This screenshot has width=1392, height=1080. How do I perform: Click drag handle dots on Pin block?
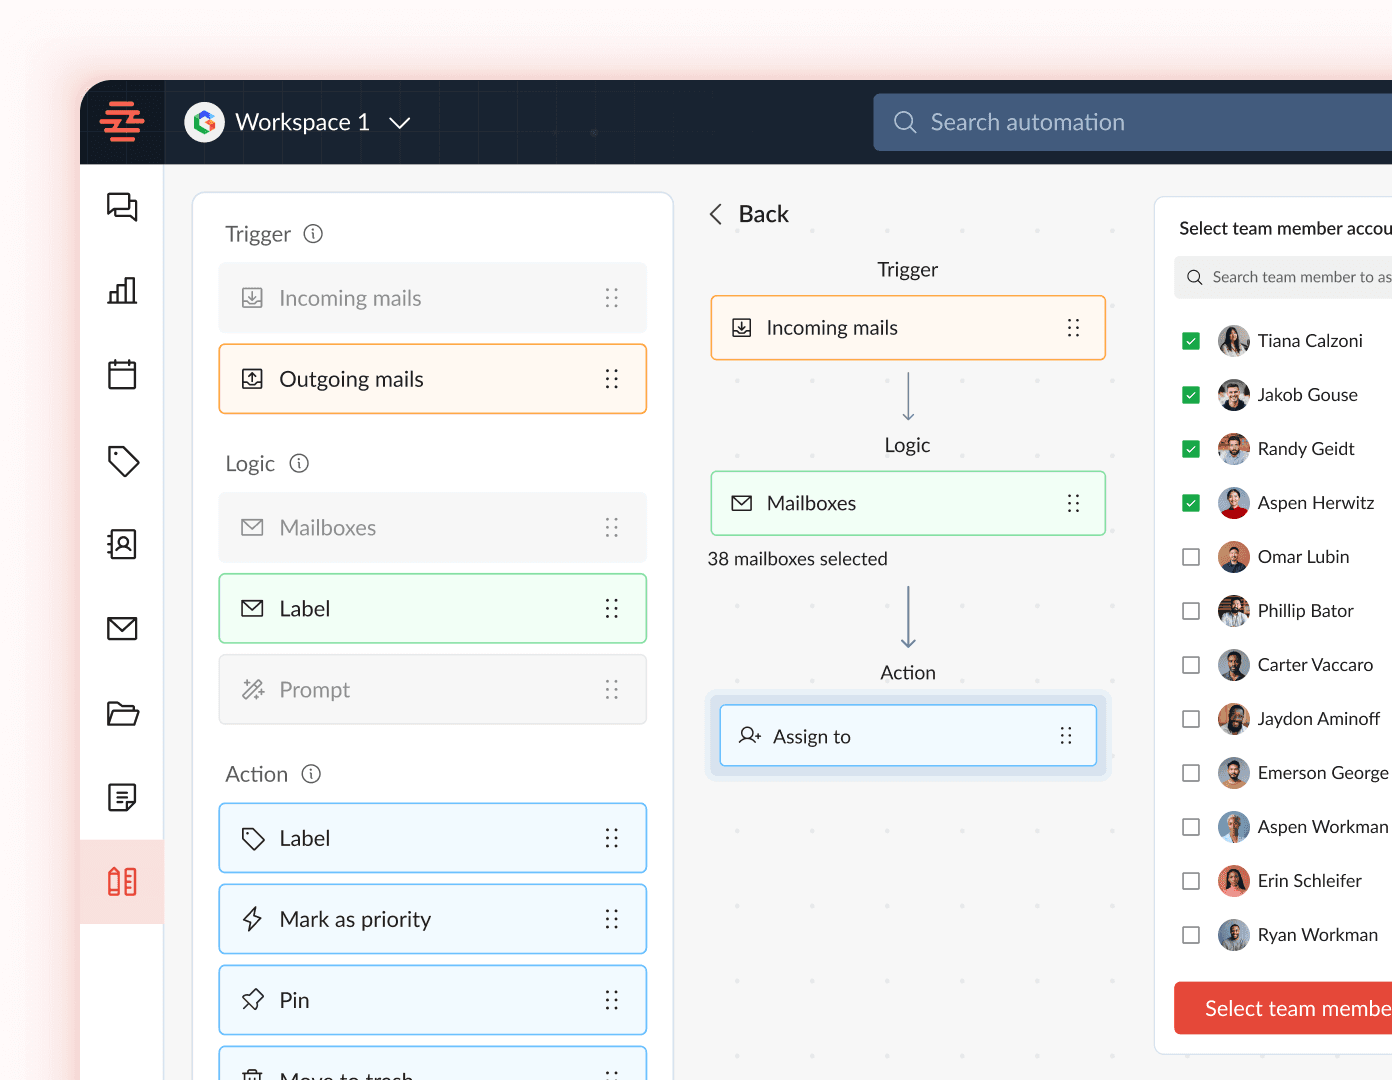(x=612, y=1000)
